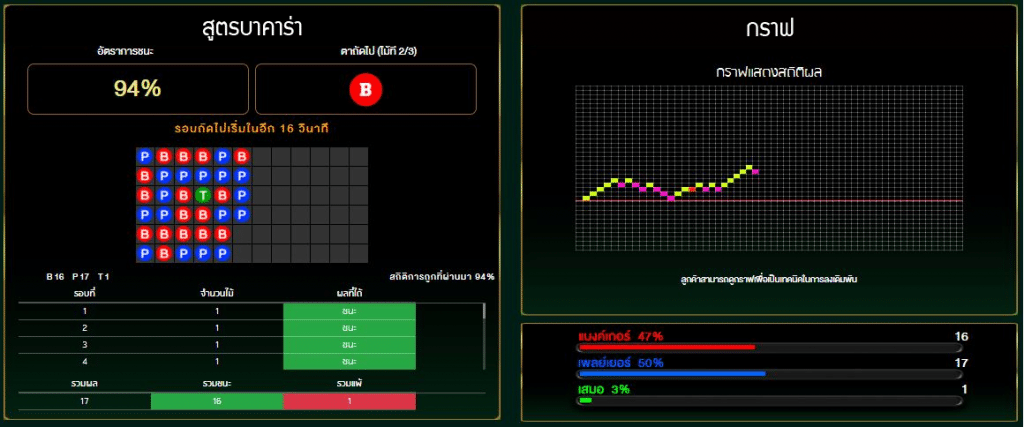The height and width of the screenshot is (427, 1024).
Task: Click the green Tie 3% progress bar
Action: [585, 400]
